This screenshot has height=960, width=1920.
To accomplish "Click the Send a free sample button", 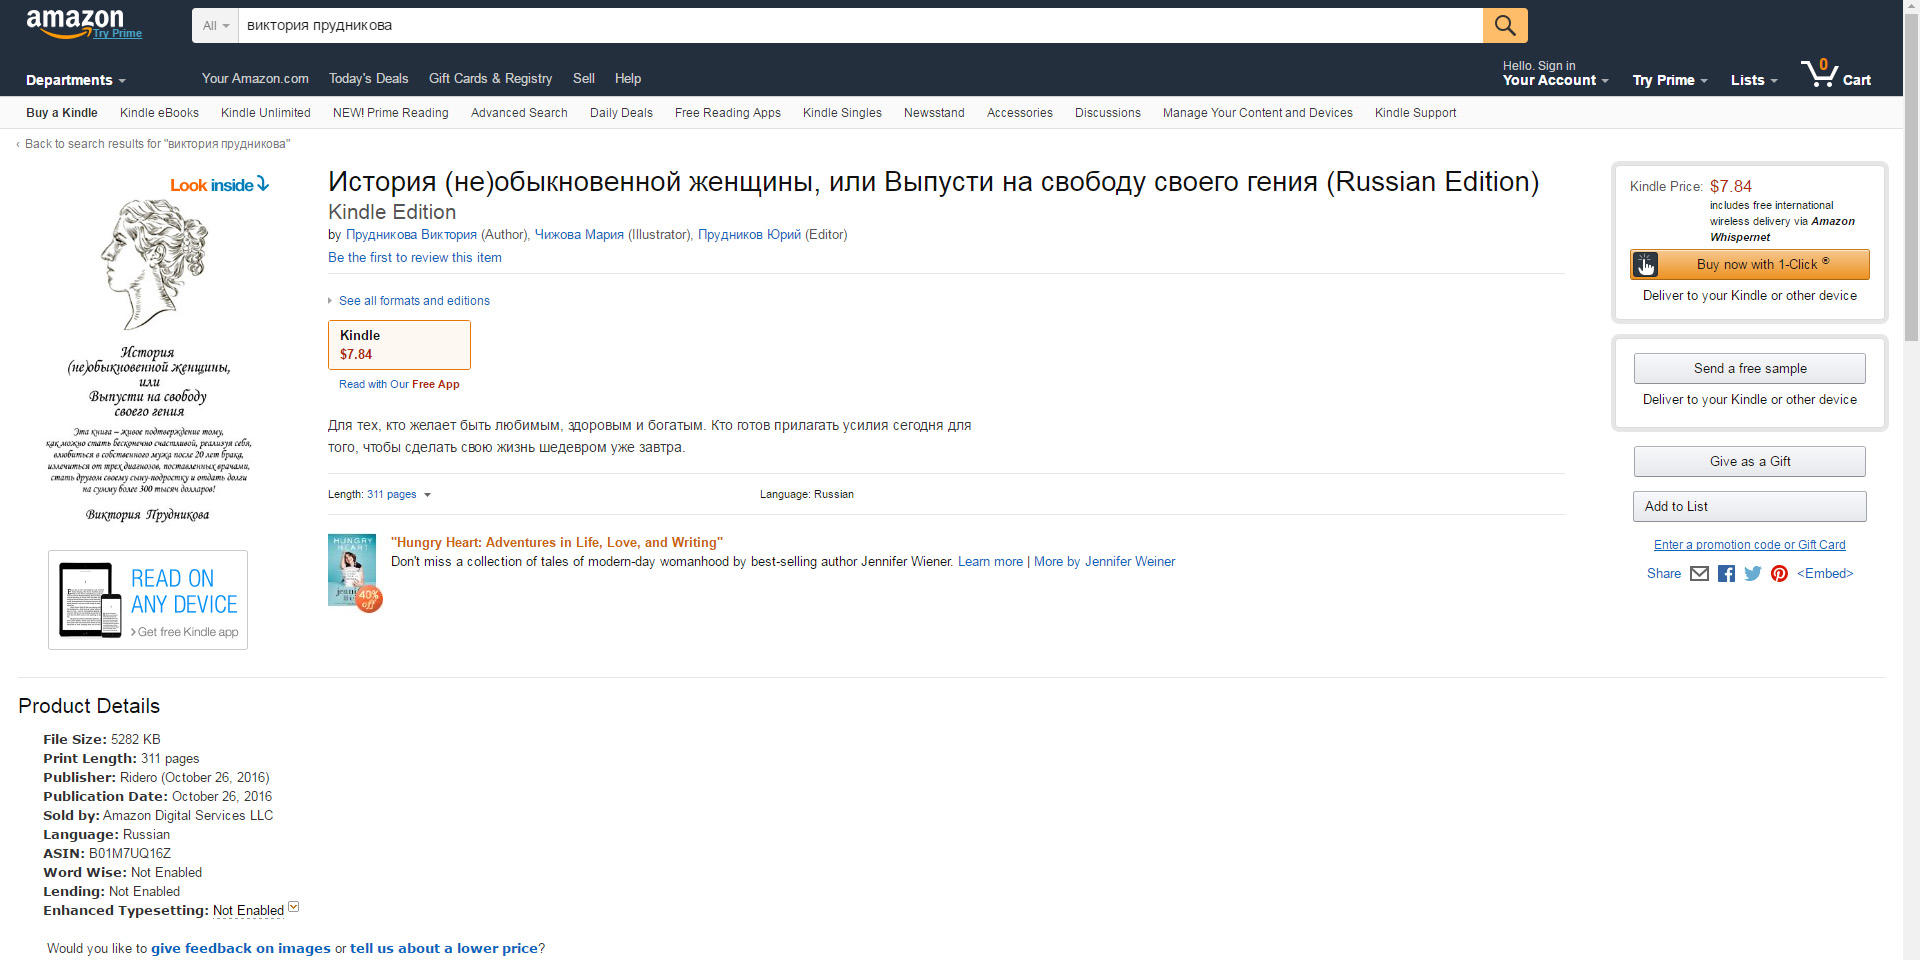I will [1750, 368].
